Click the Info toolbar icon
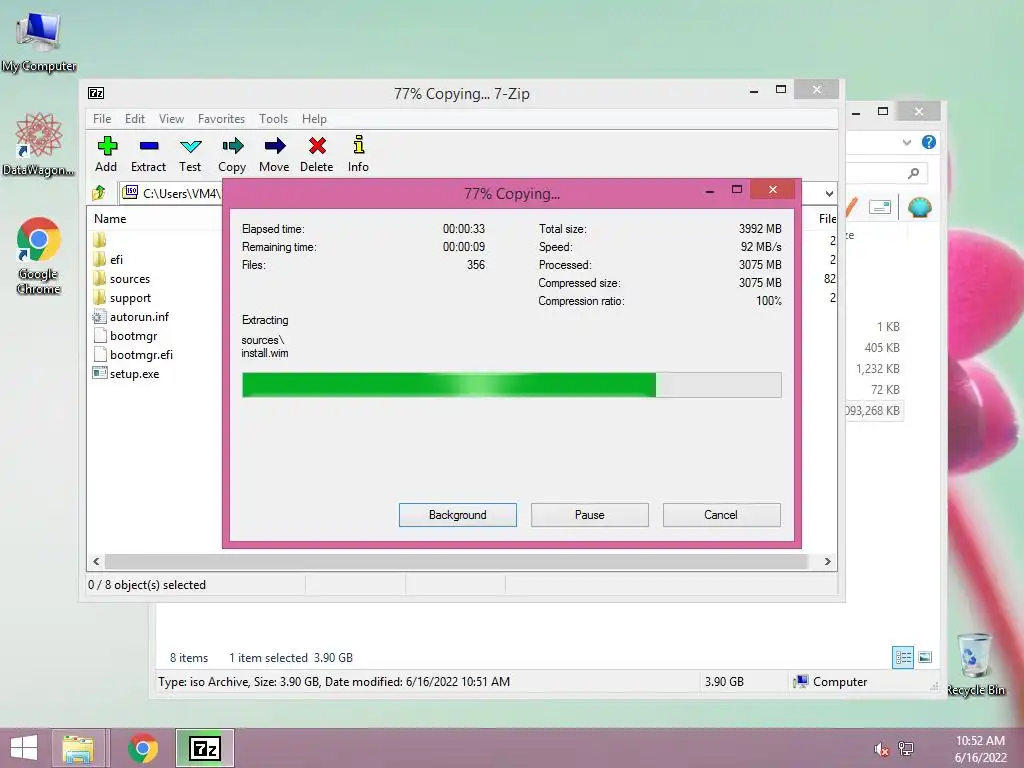The width and height of the screenshot is (1024, 768). (x=358, y=154)
